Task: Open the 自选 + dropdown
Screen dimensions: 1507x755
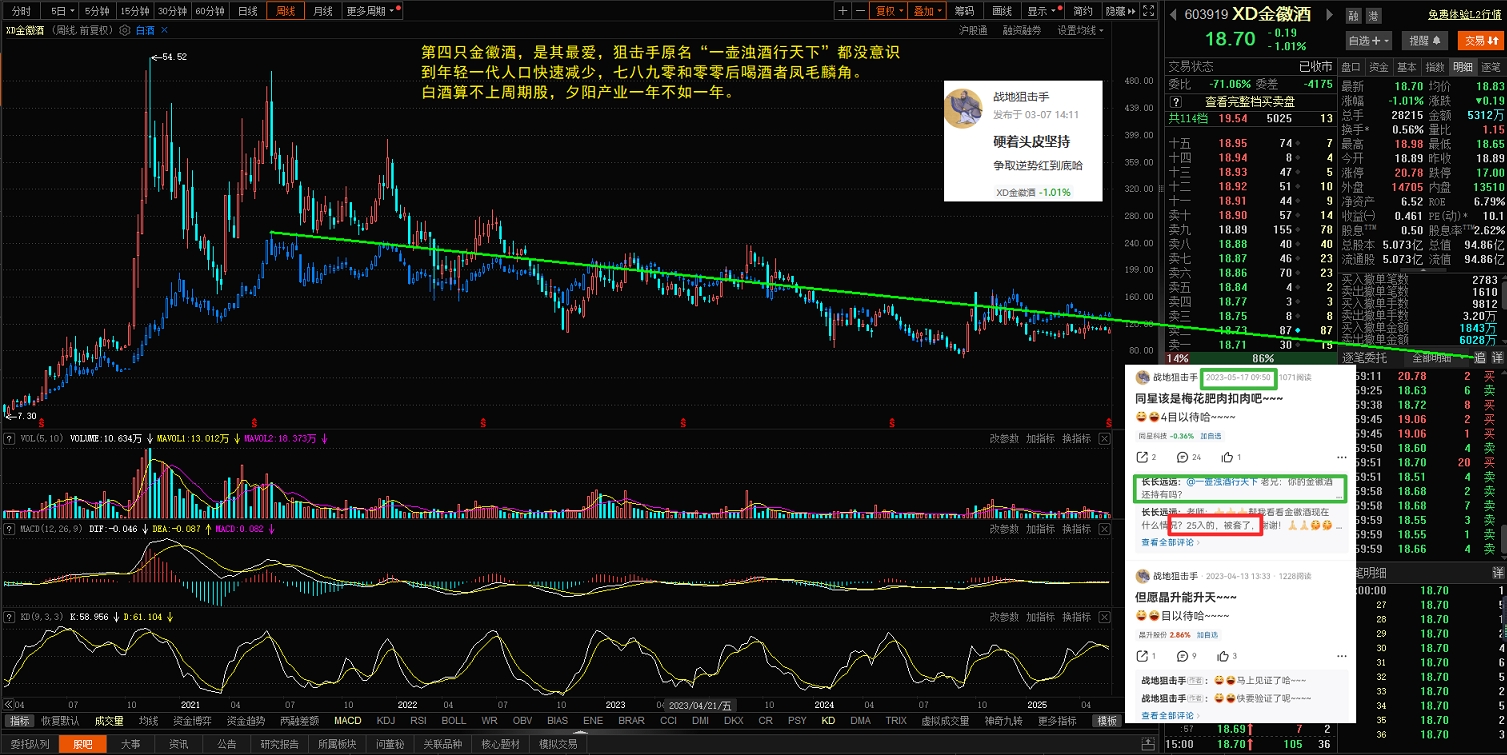Action: pyautogui.click(x=1369, y=41)
